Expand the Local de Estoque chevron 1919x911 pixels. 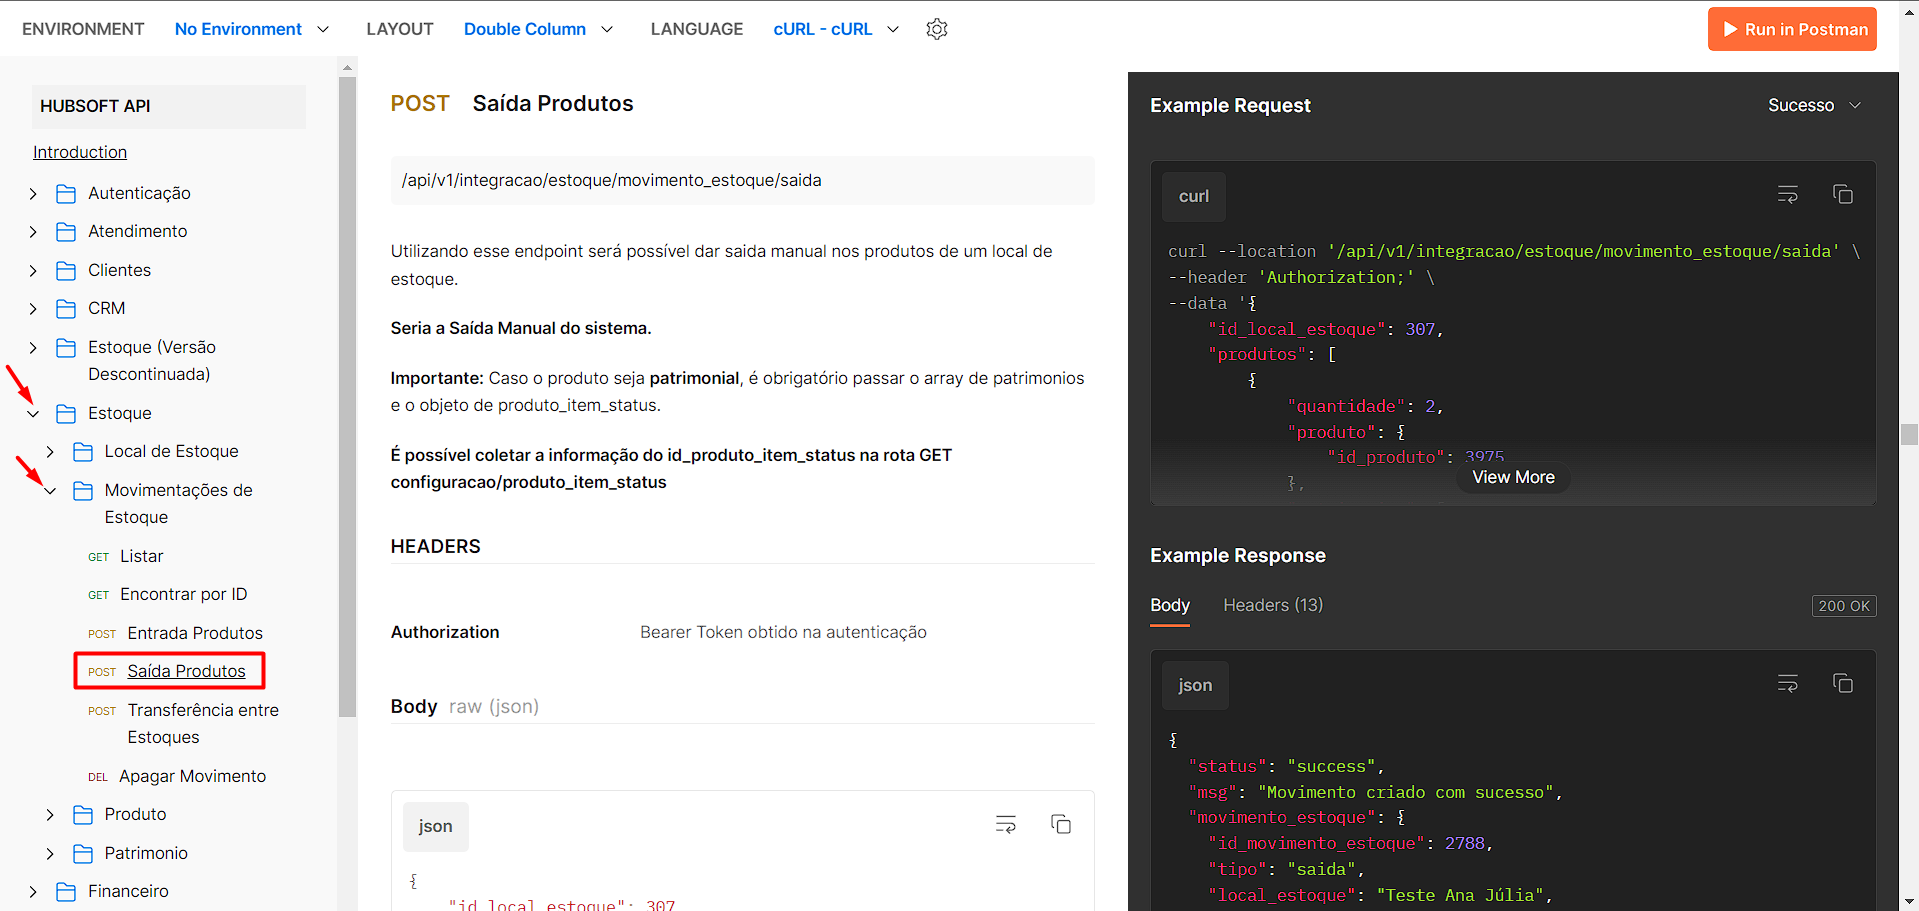click(x=50, y=452)
